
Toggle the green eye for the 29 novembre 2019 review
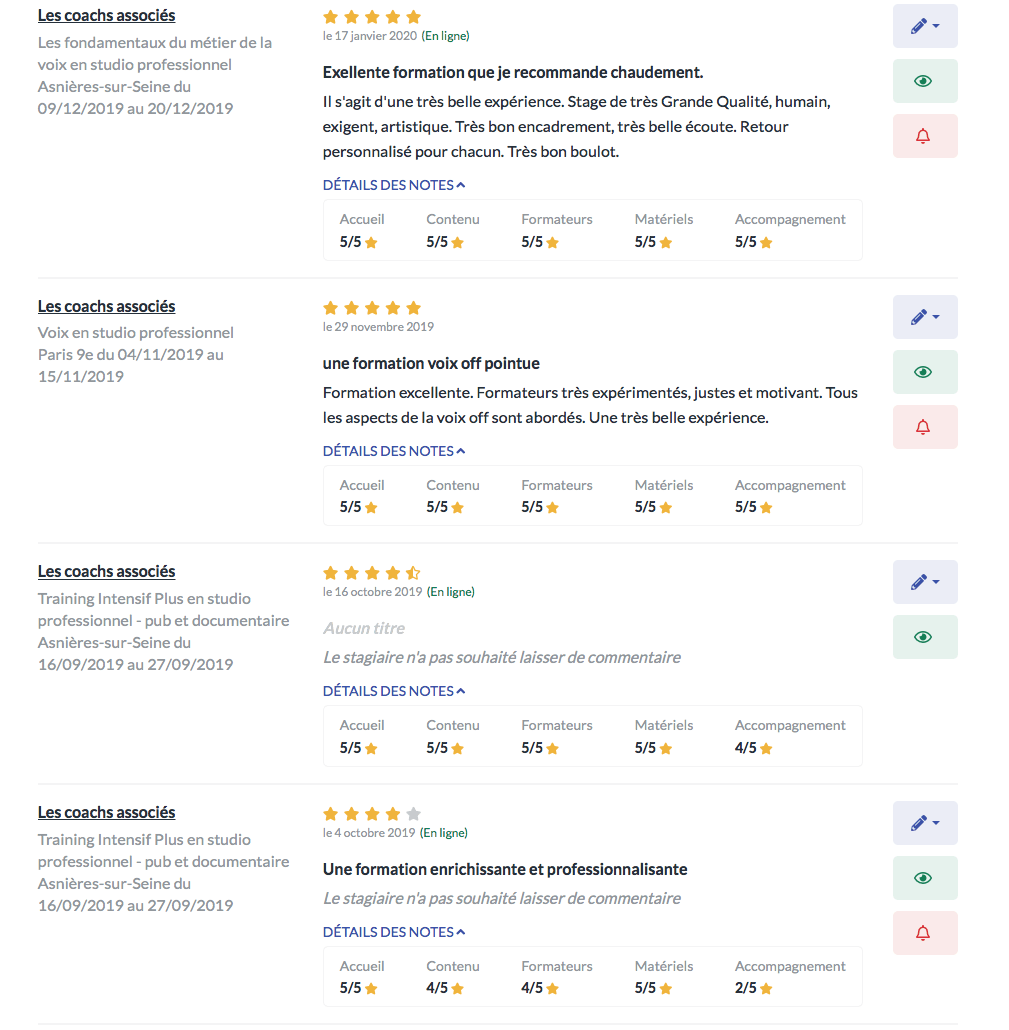924,372
